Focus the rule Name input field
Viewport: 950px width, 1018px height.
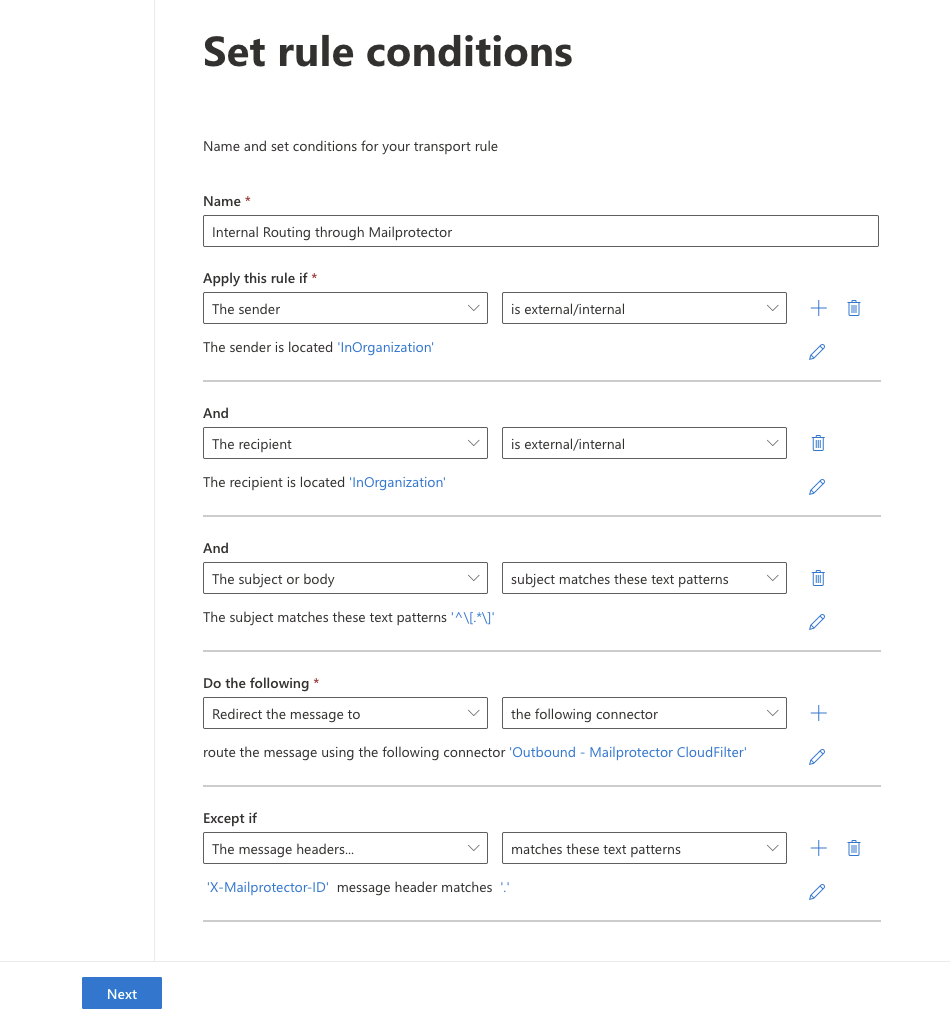coord(541,232)
